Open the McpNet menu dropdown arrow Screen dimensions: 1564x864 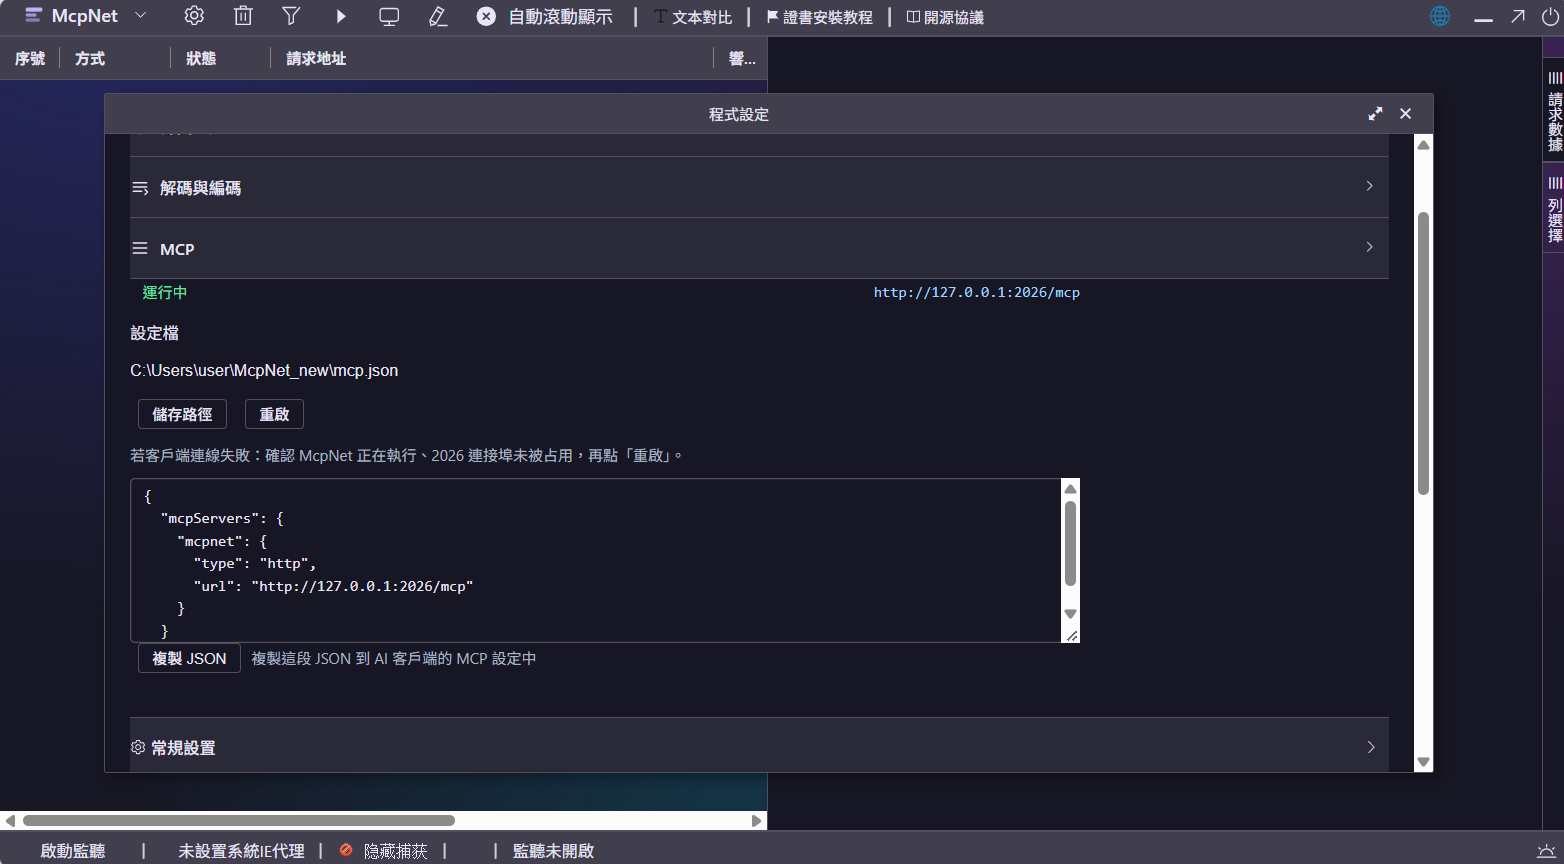[x=140, y=15]
